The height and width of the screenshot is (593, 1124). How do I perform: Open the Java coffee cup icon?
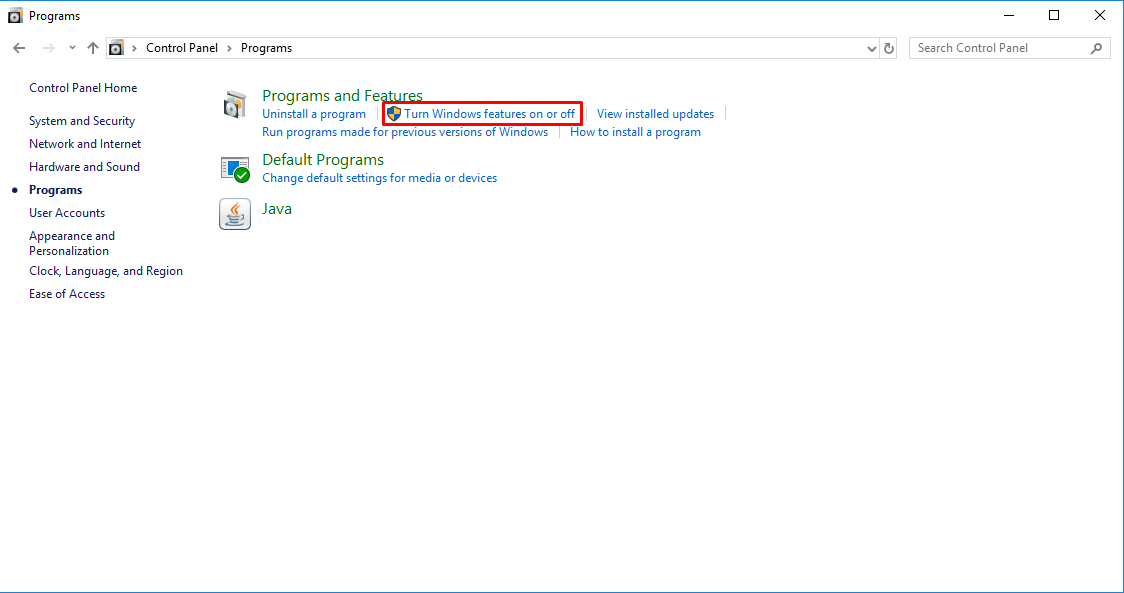point(235,214)
